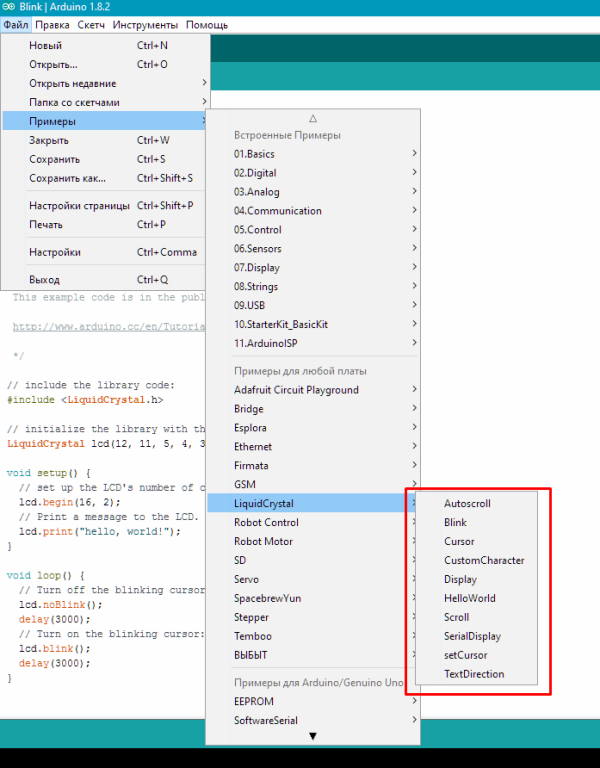Open Servo library examples
Image resolution: width=600 pixels, height=768 pixels.
[313, 579]
